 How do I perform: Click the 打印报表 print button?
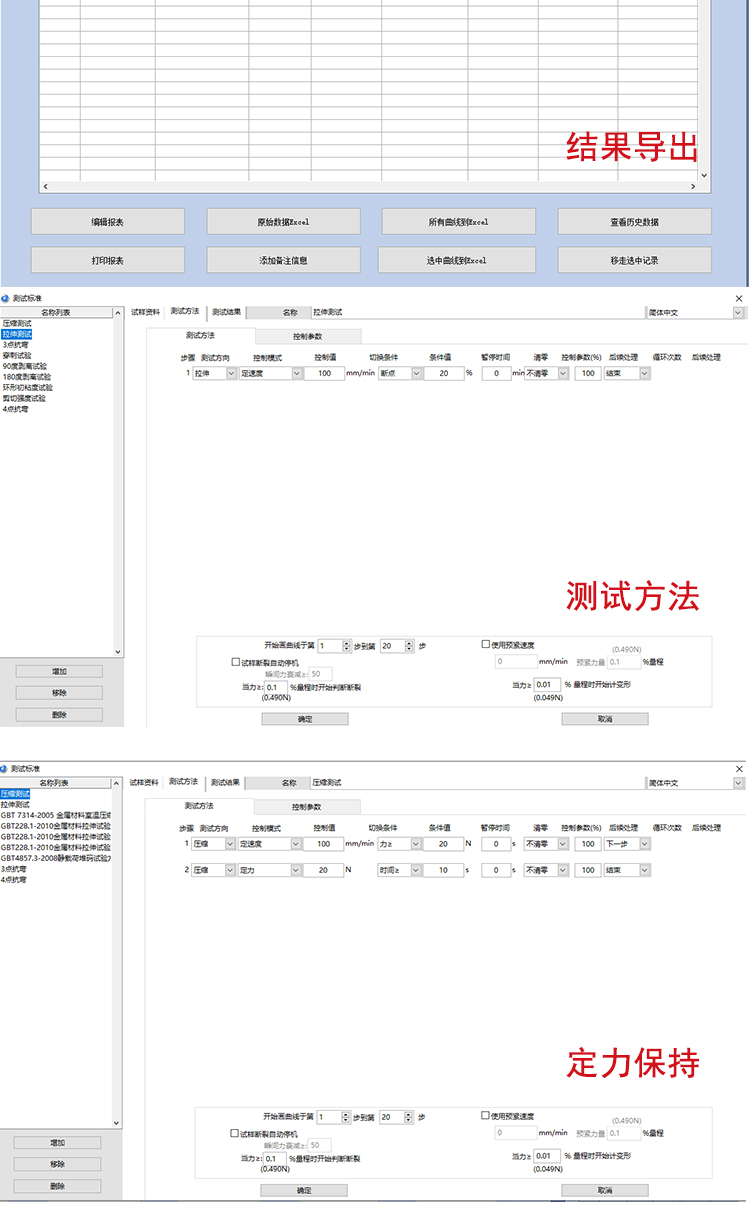(x=107, y=260)
